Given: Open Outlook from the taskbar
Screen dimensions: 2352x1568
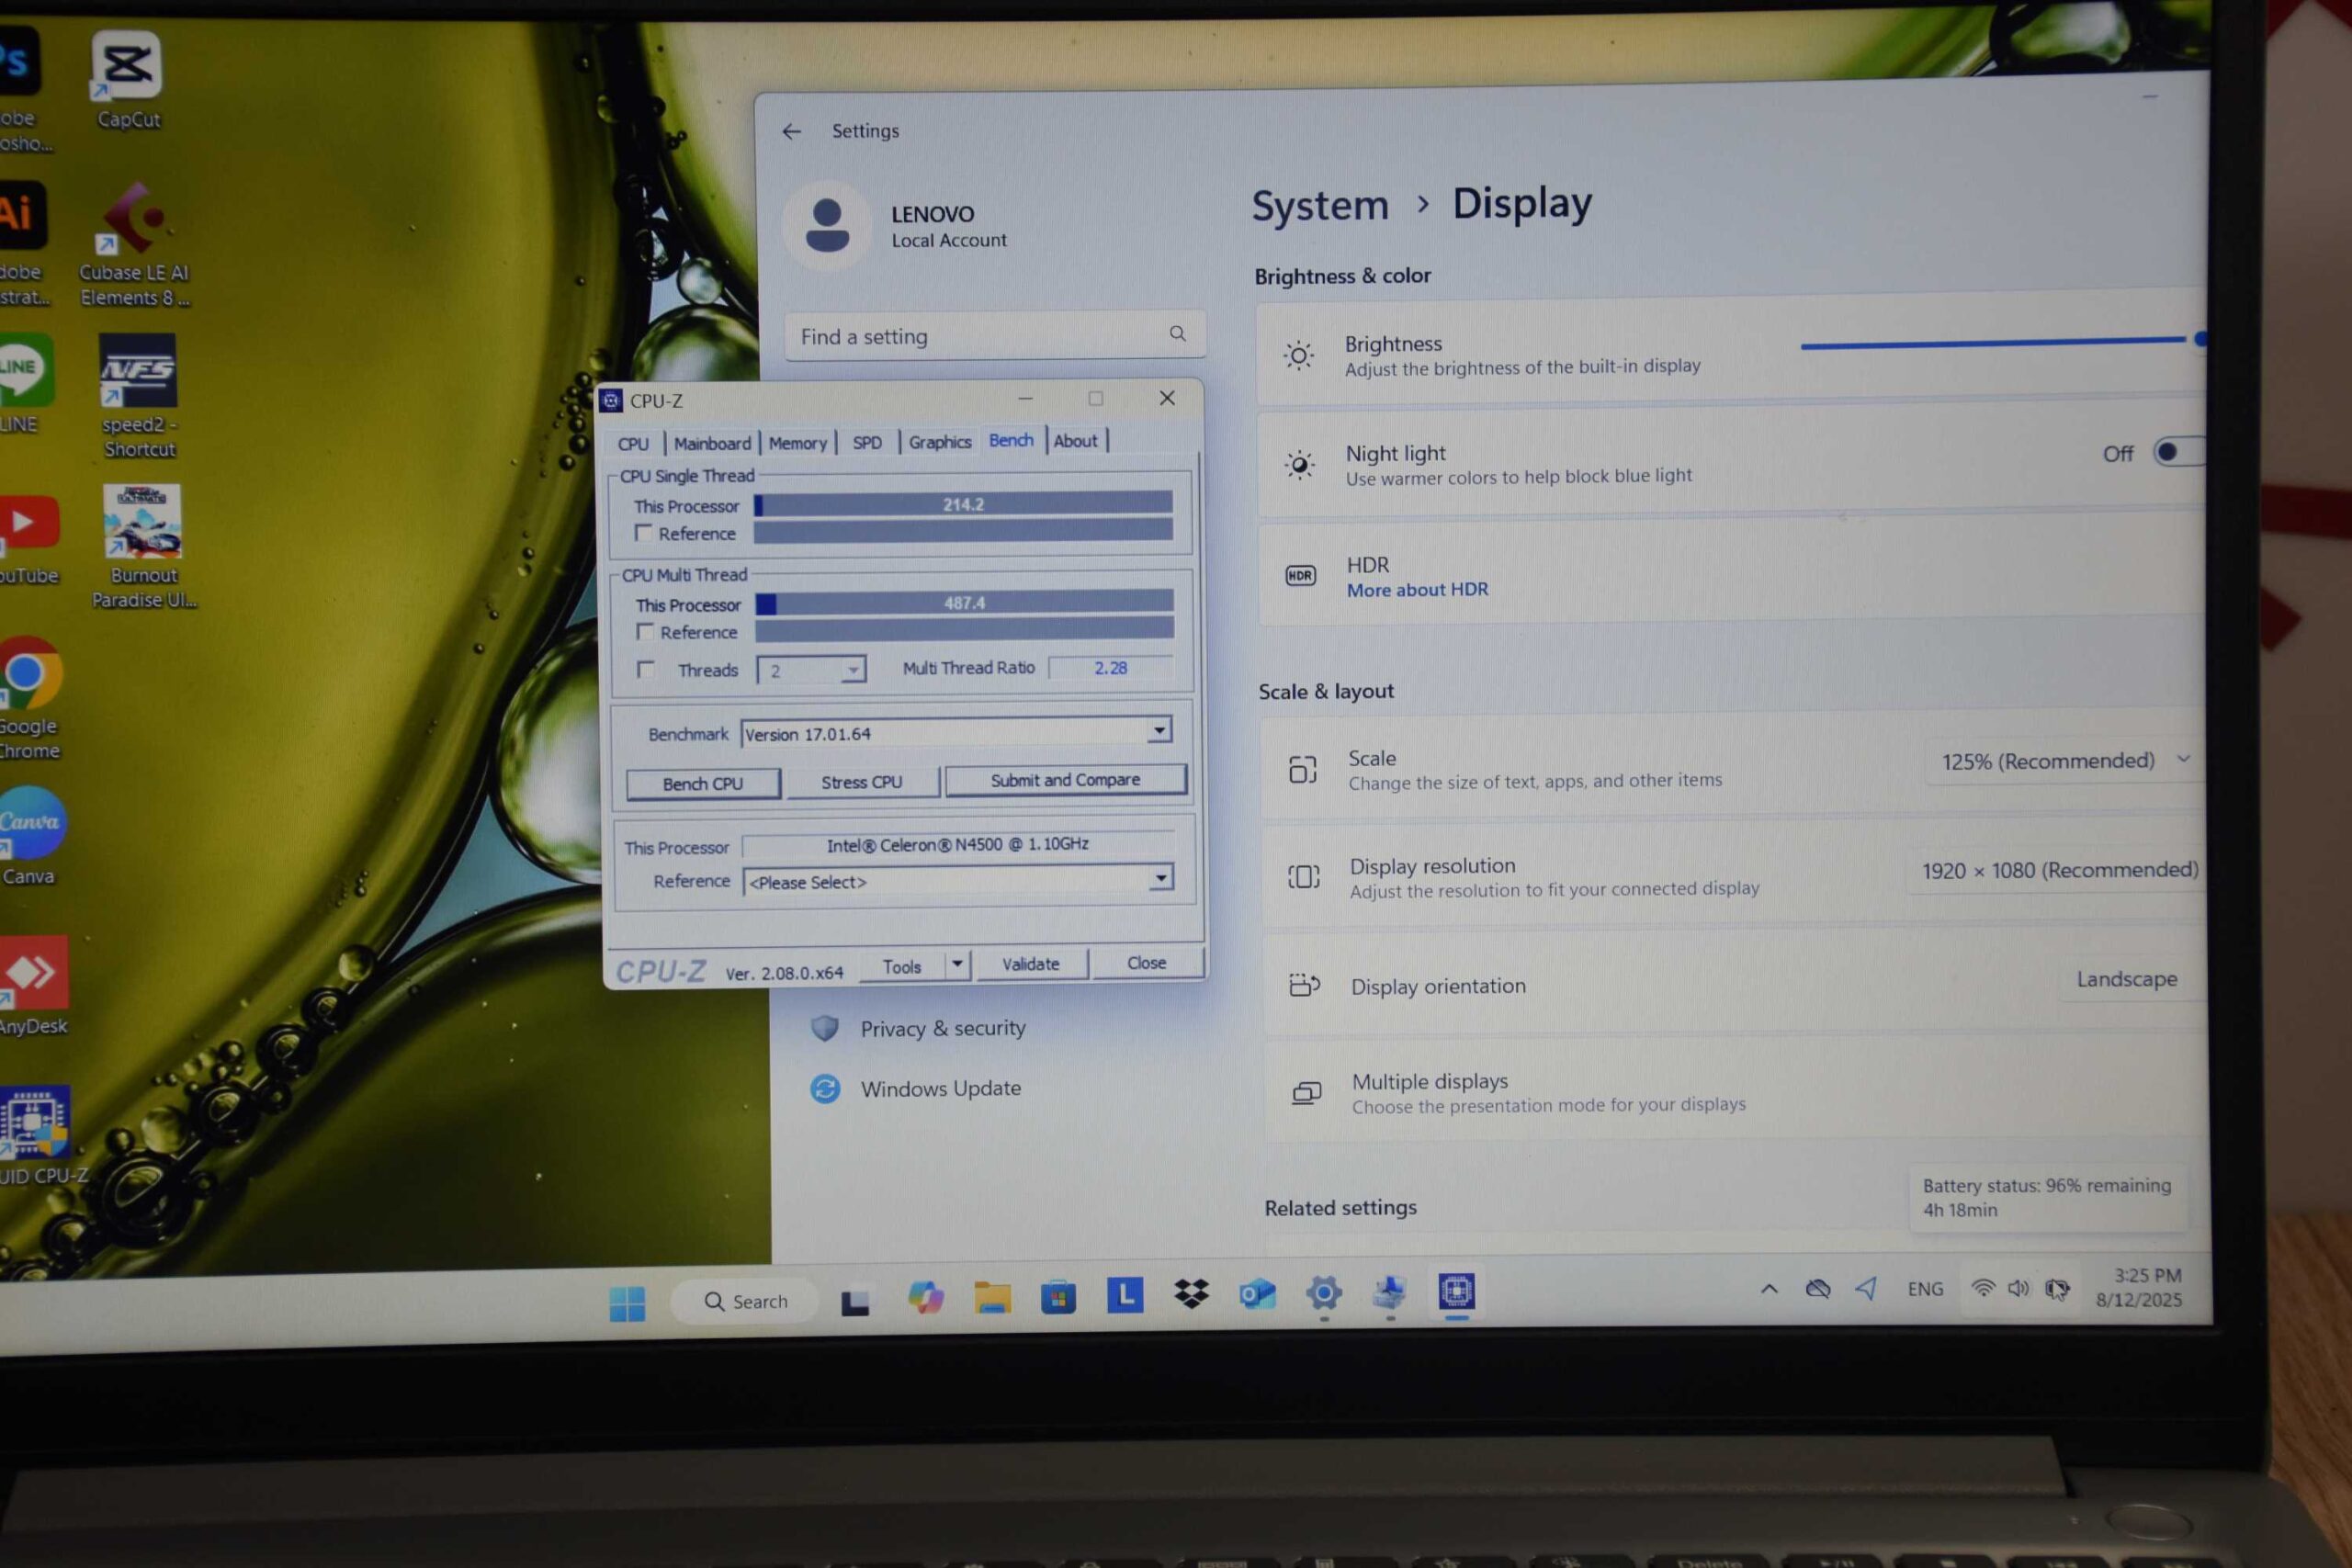Looking at the screenshot, I should tap(1257, 1294).
